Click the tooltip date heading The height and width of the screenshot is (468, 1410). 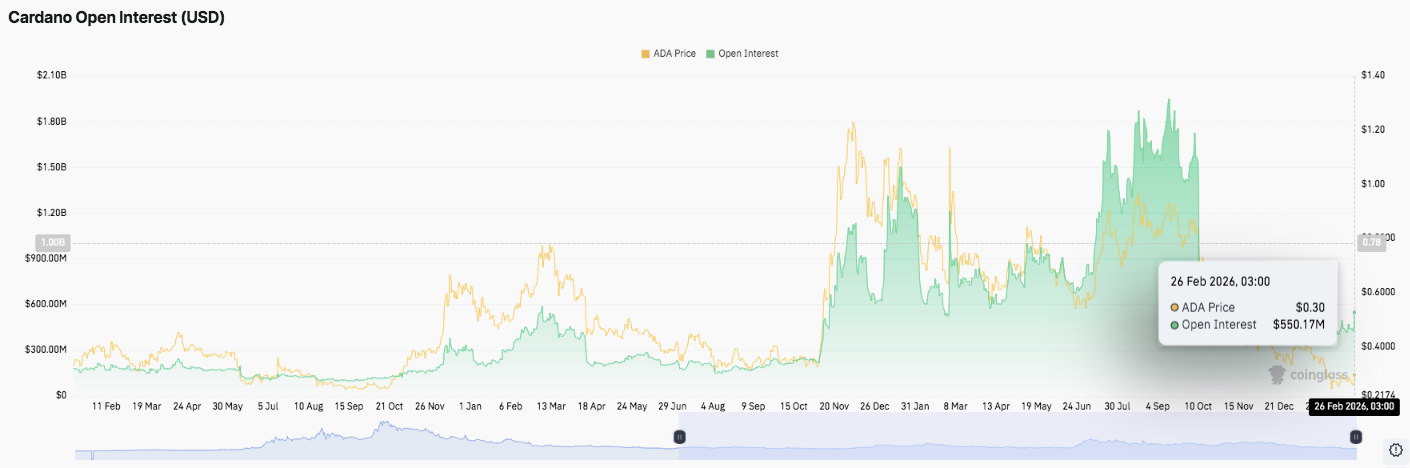1220,282
